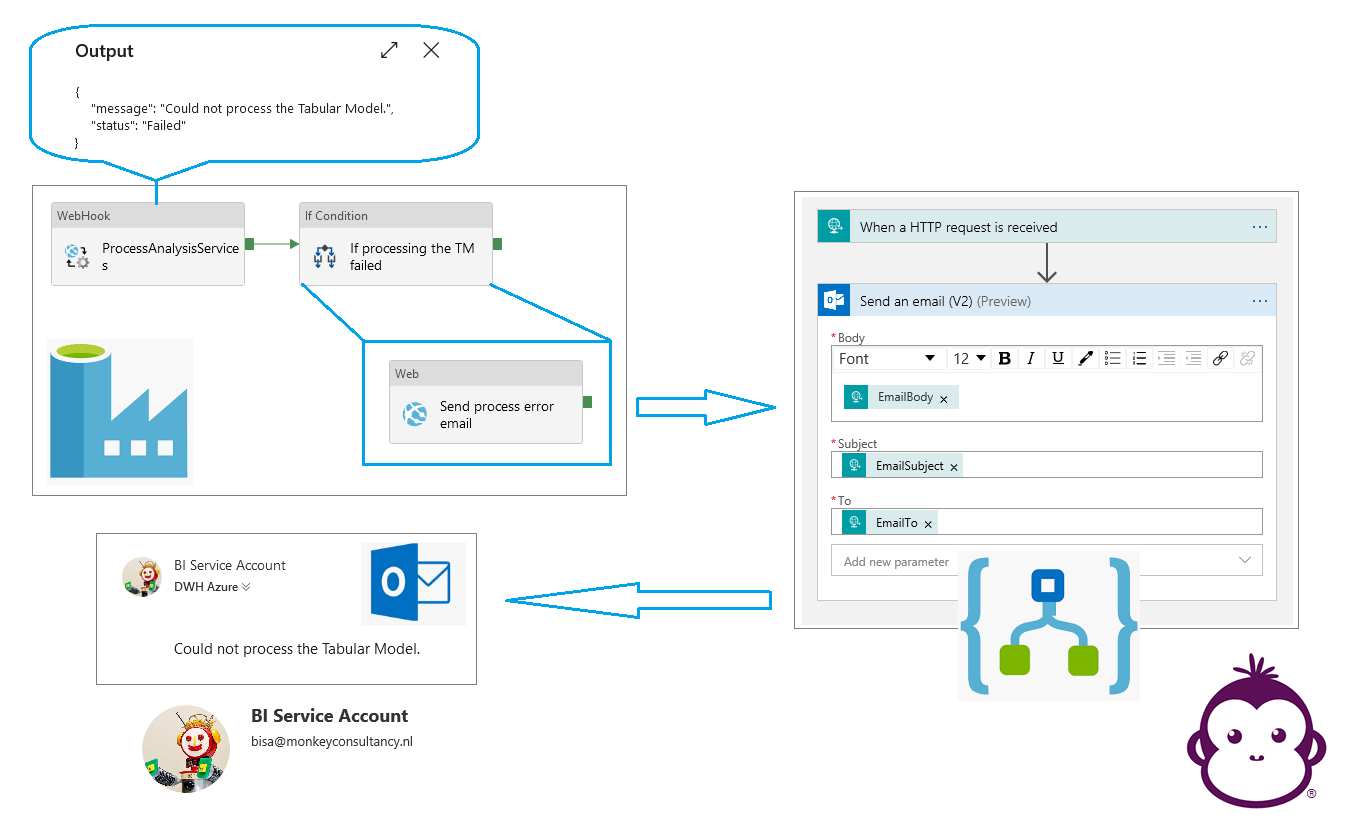This screenshot has height=837, width=1352.
Task: Remove the EmailBody token with its x
Action: [944, 399]
